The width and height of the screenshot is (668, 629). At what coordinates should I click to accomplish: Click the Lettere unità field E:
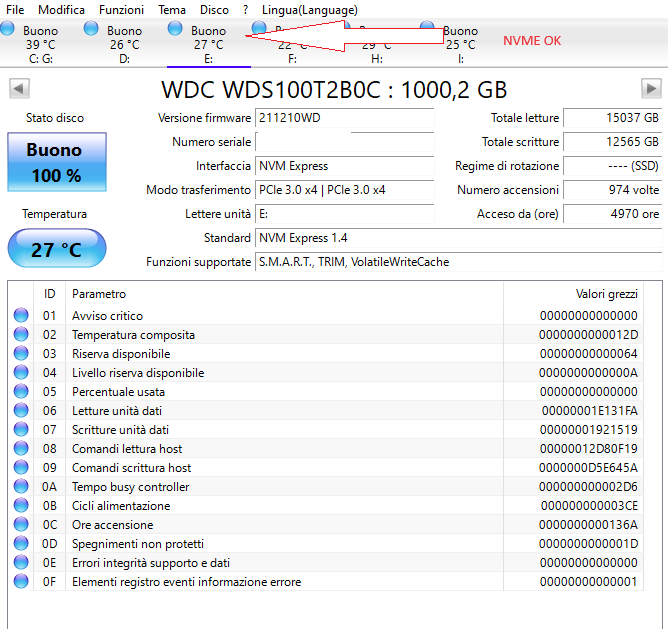[x=345, y=214]
